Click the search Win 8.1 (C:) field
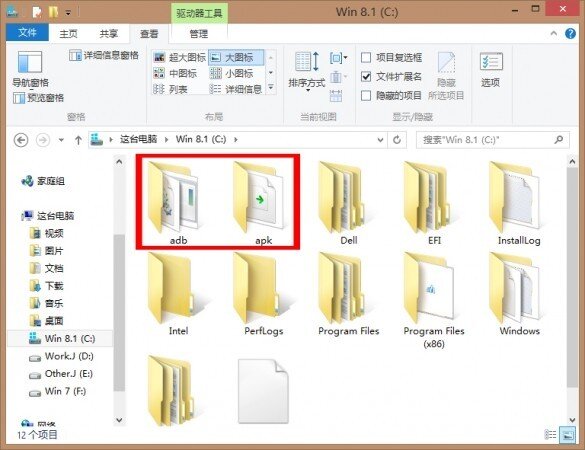Screen dimensions: 585x450 [492, 140]
